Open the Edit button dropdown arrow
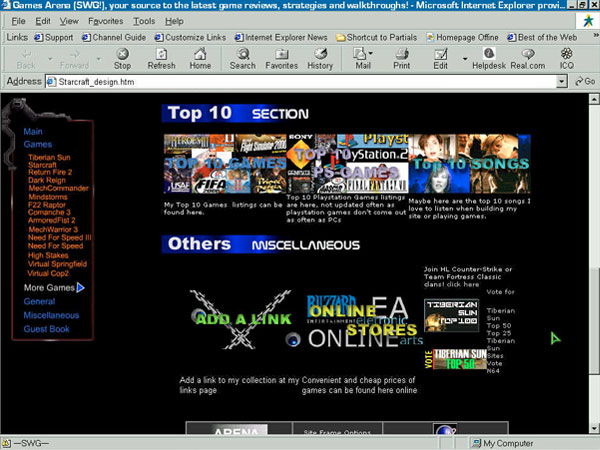600x450 pixels. (465, 59)
